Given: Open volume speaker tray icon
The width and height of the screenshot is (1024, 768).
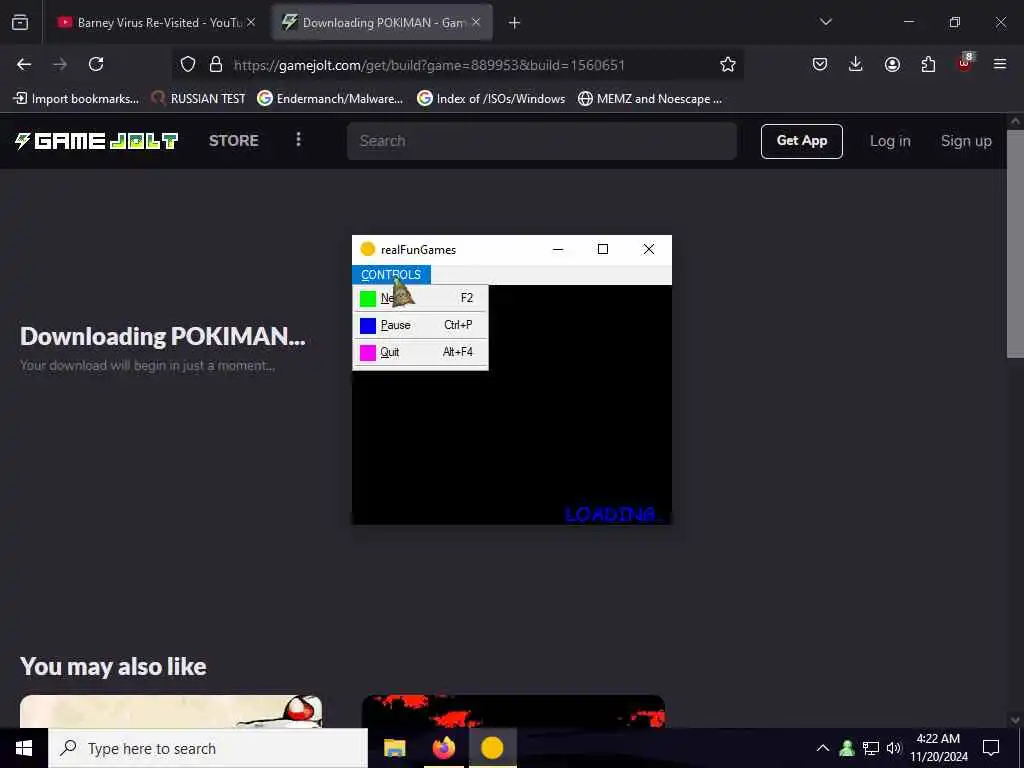Looking at the screenshot, I should pos(894,748).
